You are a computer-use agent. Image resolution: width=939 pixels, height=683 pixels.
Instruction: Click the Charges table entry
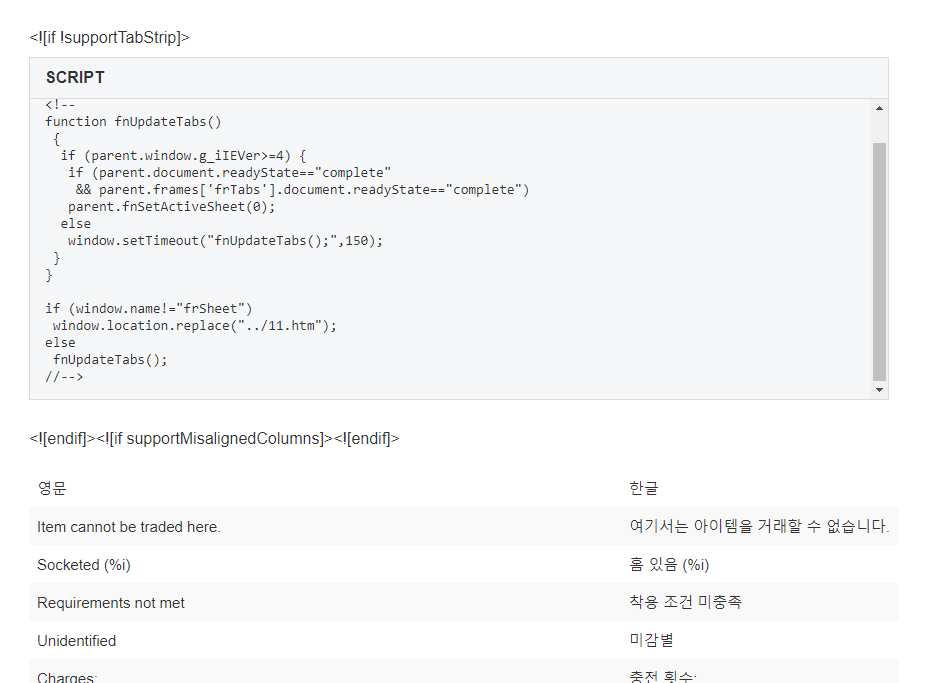pyautogui.click(x=65, y=675)
